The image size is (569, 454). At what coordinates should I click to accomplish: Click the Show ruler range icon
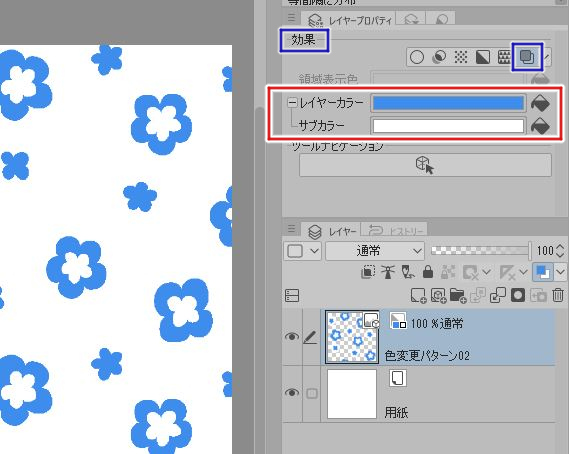coord(508,272)
